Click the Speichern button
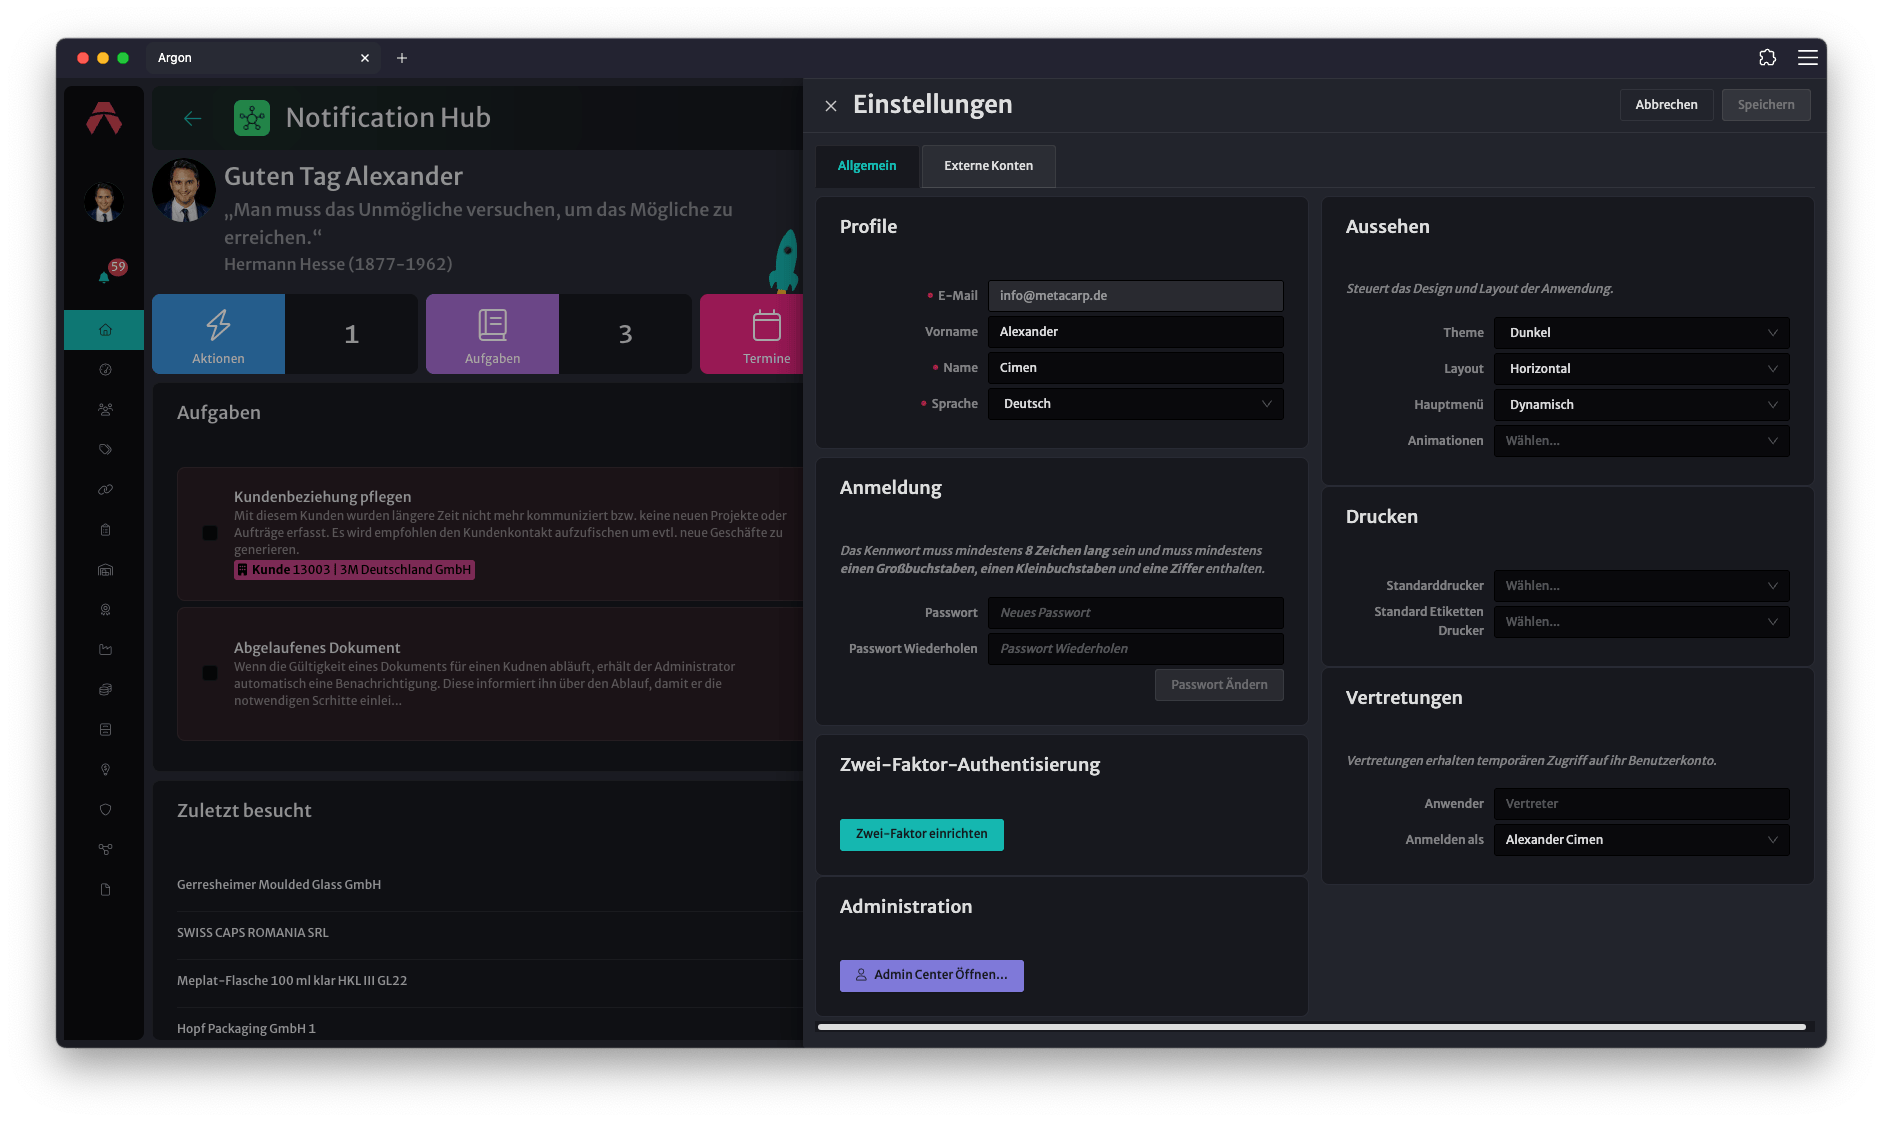The width and height of the screenshot is (1883, 1122). point(1766,105)
